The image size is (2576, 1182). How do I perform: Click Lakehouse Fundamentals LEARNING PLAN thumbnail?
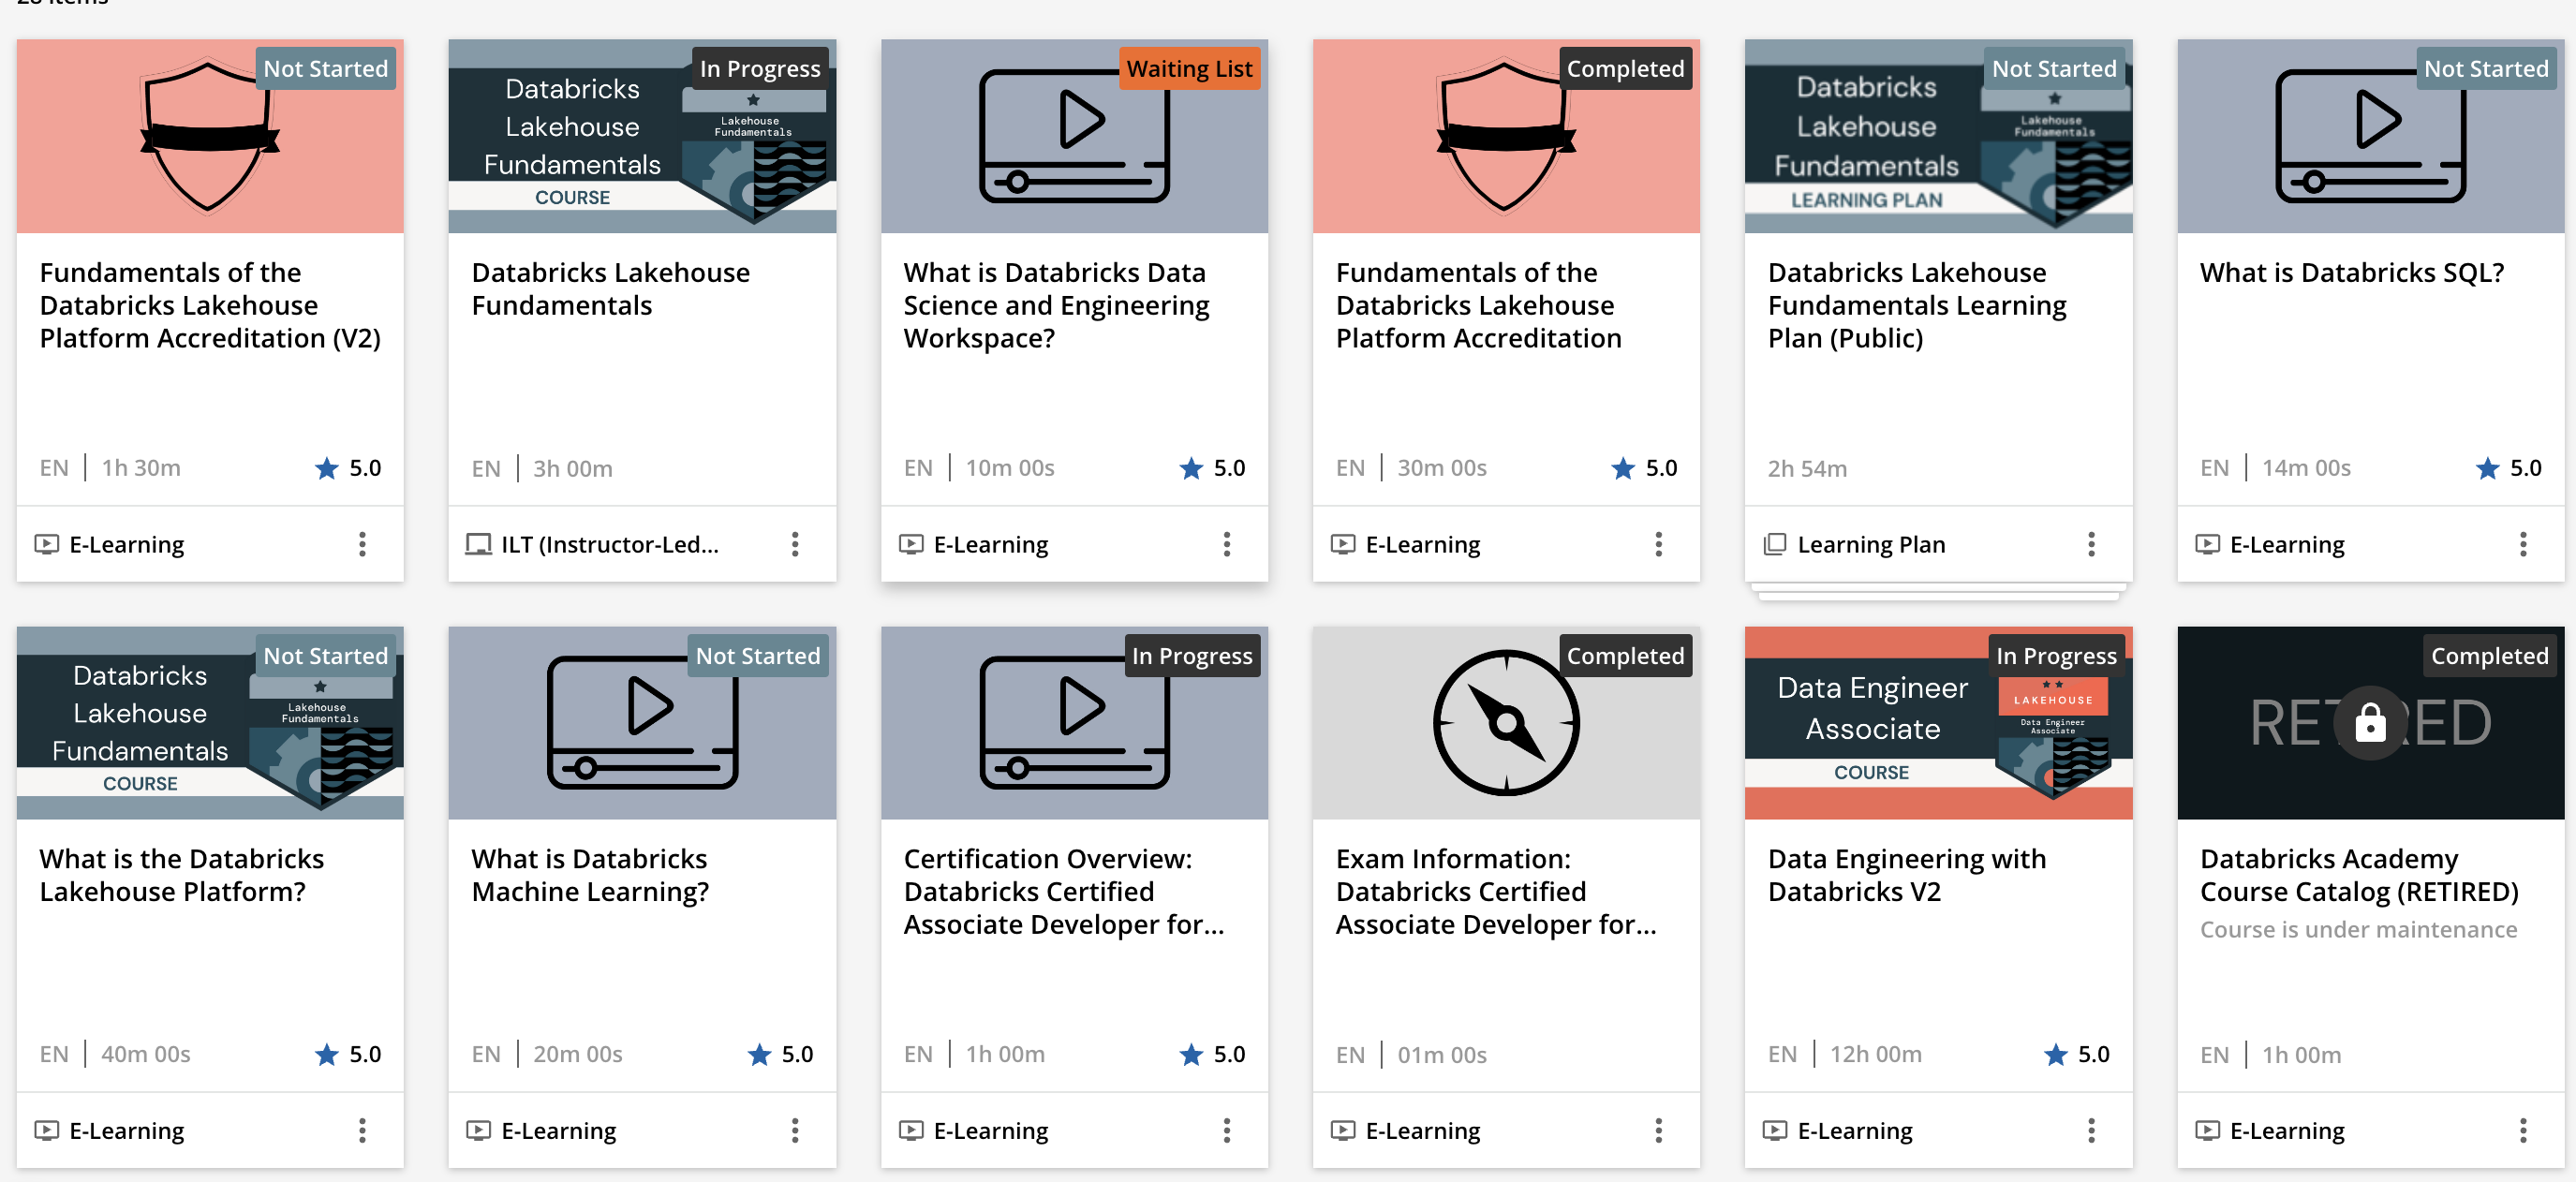[1938, 136]
